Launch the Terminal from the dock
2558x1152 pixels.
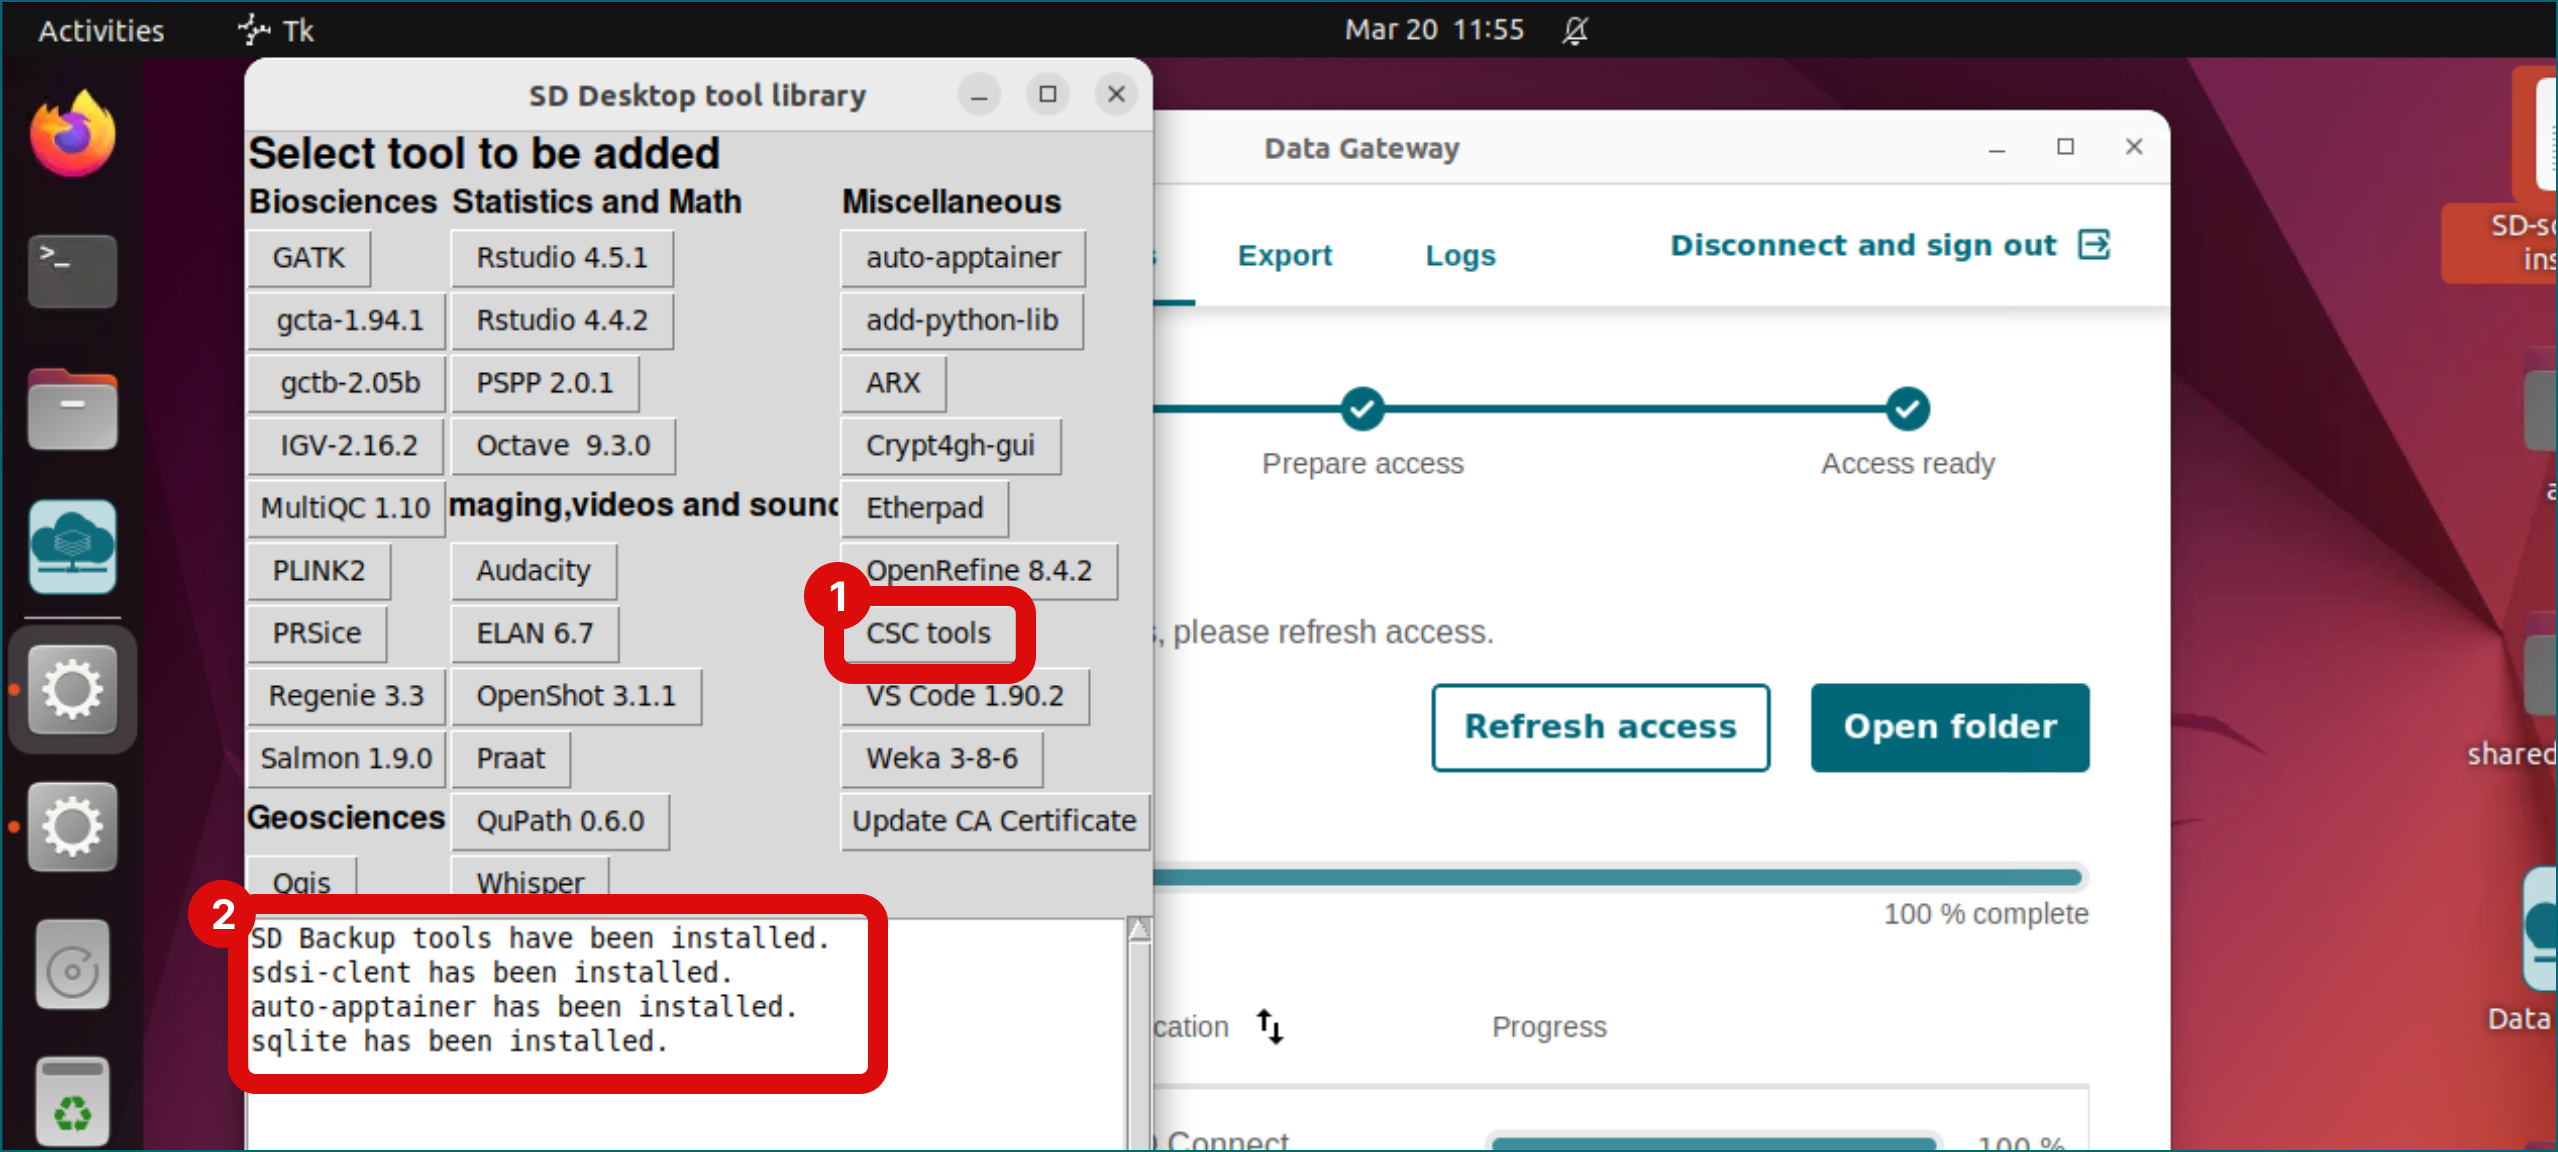[x=70, y=270]
